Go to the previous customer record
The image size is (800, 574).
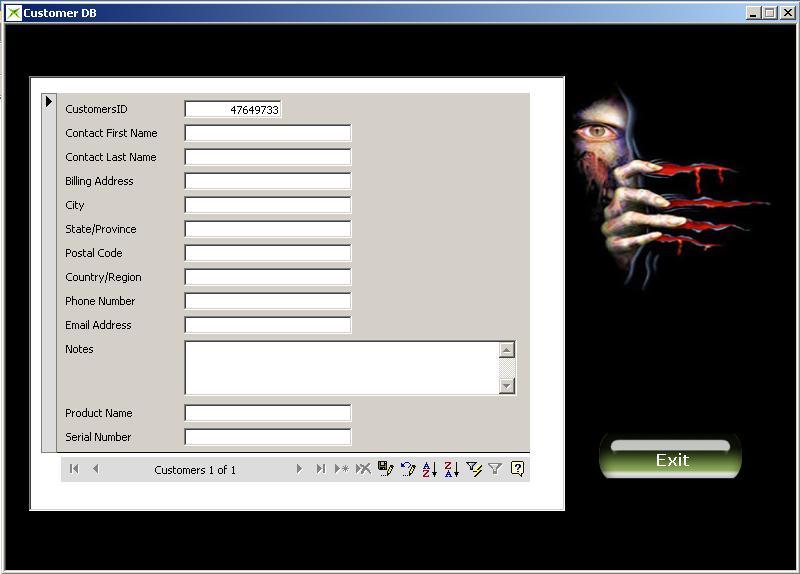point(96,469)
